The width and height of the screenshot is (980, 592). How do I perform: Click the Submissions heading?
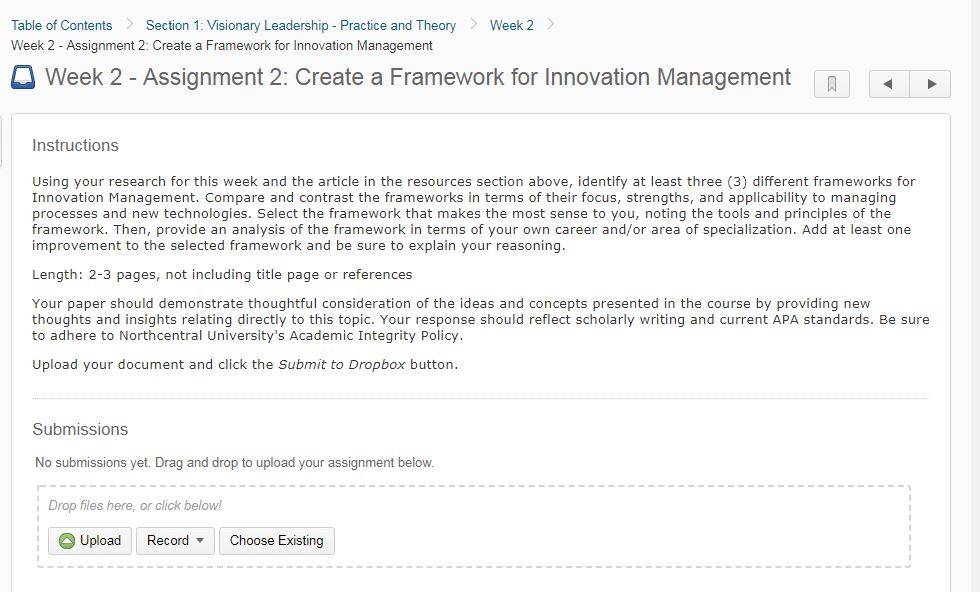pos(80,429)
